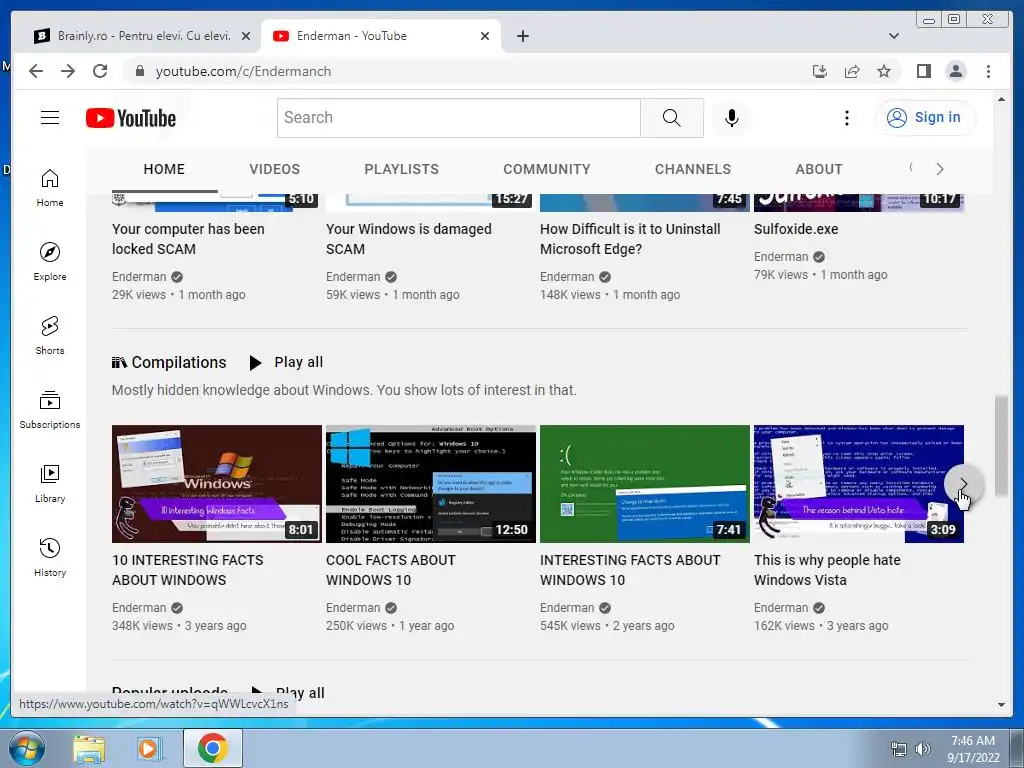Image resolution: width=1024 pixels, height=768 pixels.
Task: Click the search magnifier button
Action: pyautogui.click(x=671, y=118)
